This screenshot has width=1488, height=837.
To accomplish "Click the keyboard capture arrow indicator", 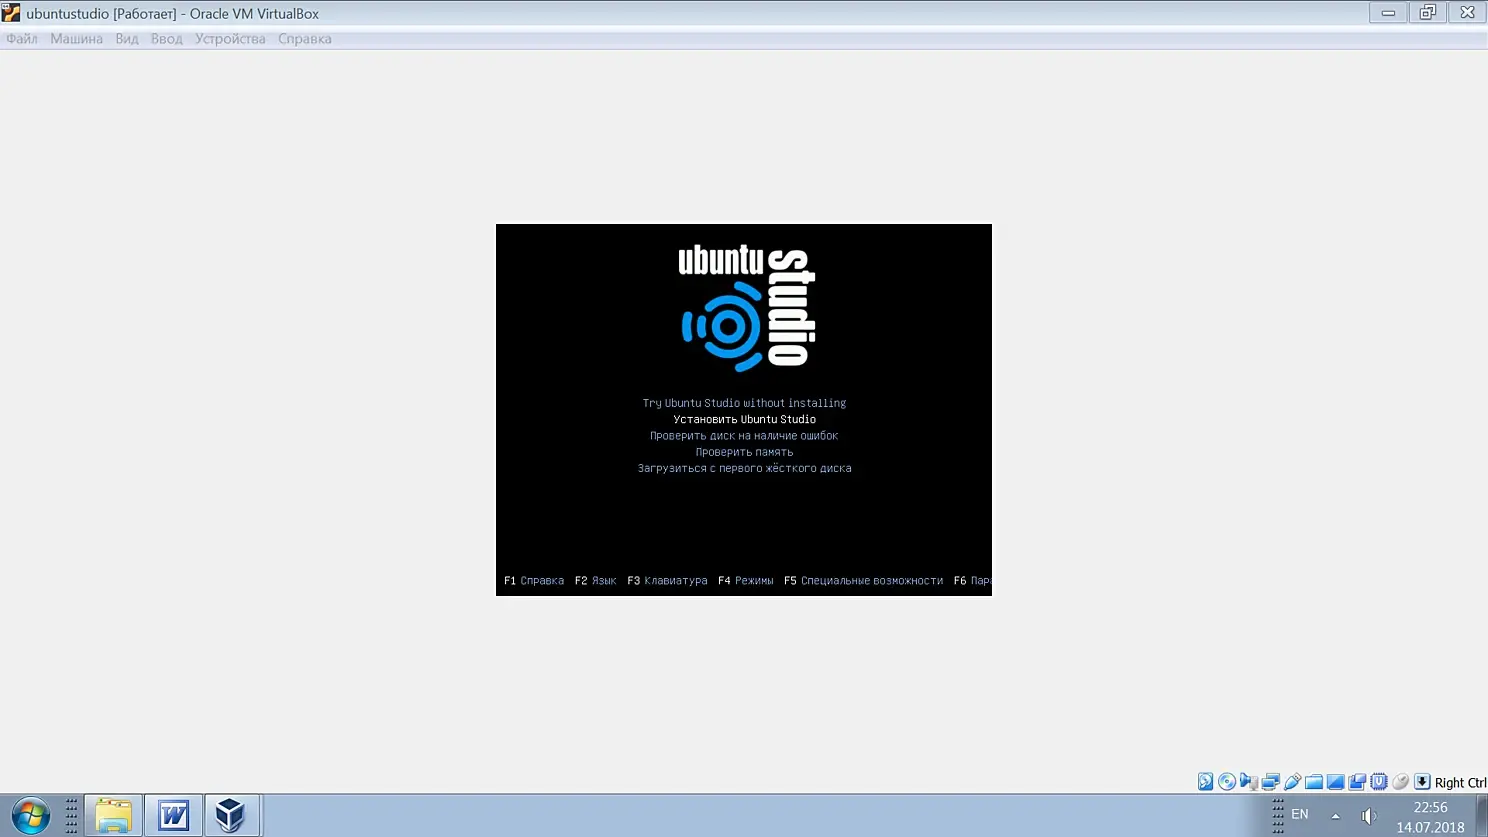I will pyautogui.click(x=1422, y=782).
